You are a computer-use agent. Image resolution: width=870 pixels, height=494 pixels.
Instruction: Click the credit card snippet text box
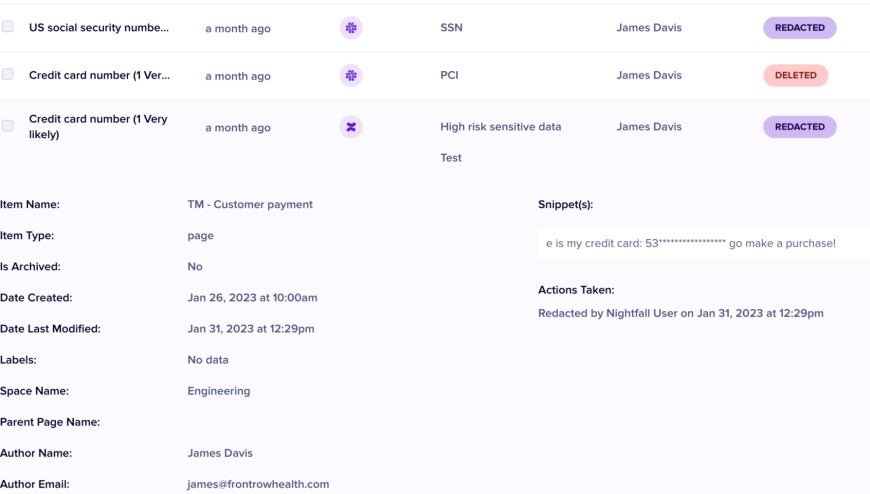700,243
